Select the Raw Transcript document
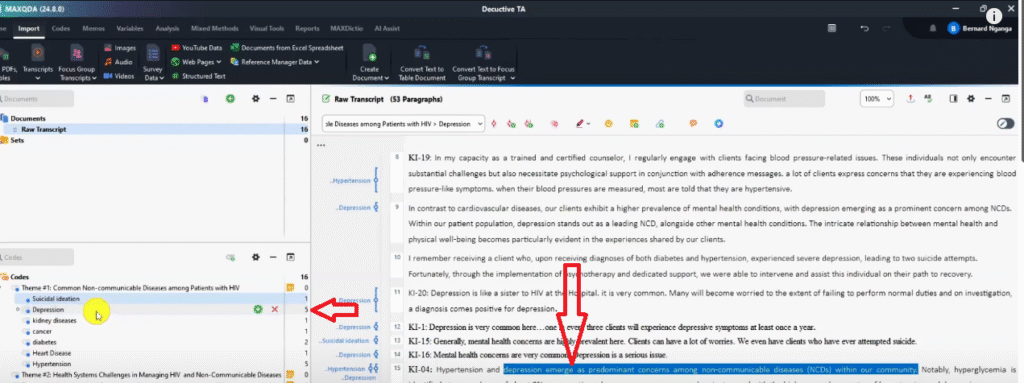Viewport: 1024px width, 383px height. click(x=43, y=129)
